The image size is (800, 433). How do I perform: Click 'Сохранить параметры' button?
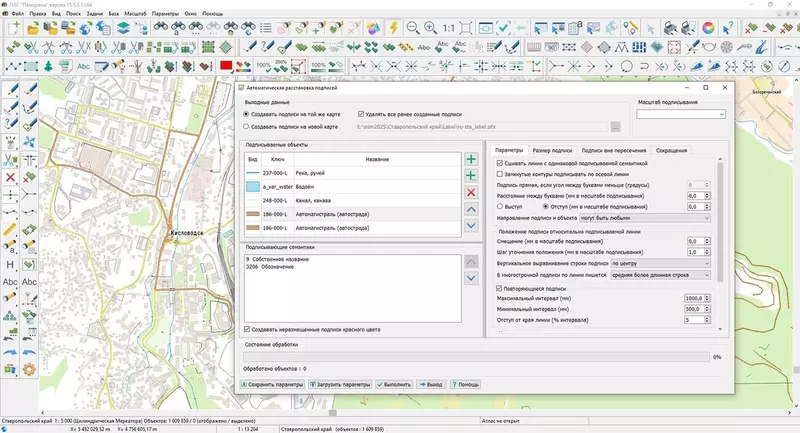pos(272,383)
